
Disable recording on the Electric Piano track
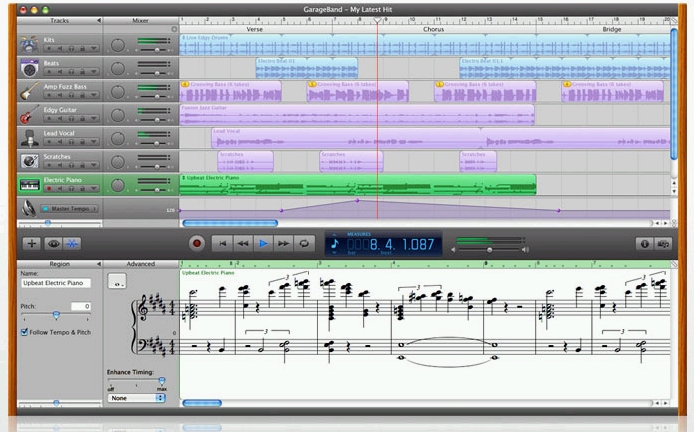[49, 189]
